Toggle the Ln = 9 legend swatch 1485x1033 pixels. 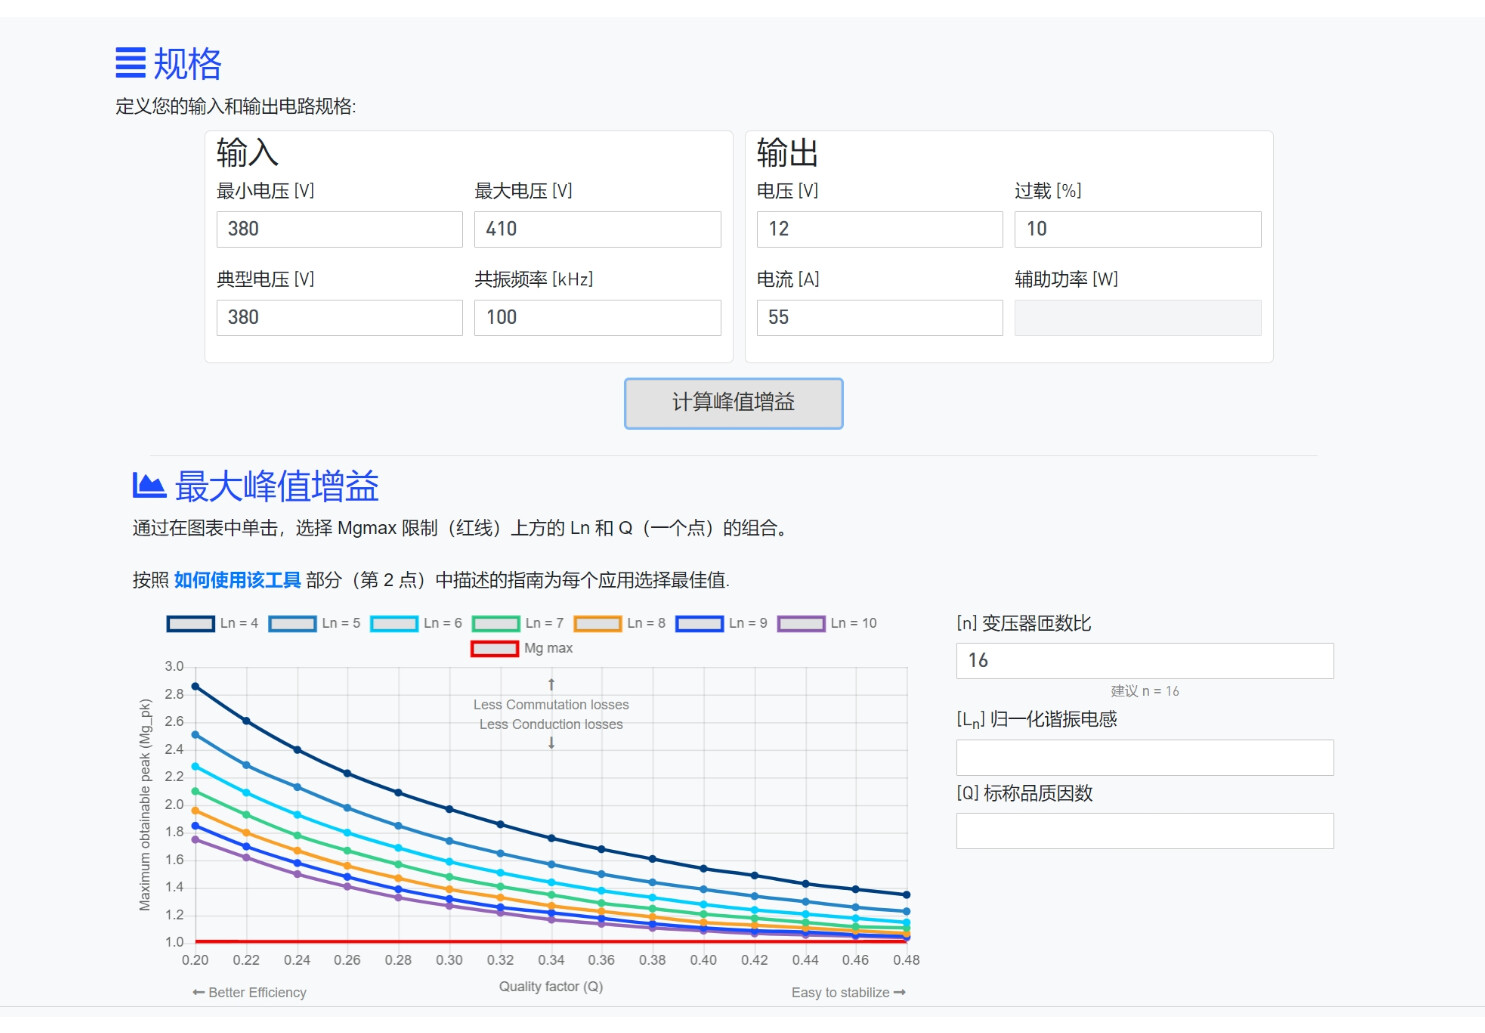(x=700, y=624)
